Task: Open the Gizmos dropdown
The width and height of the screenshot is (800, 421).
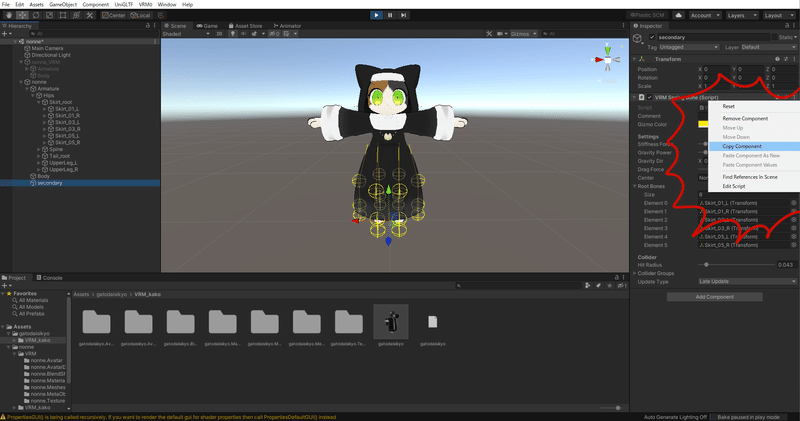Action: [523, 34]
